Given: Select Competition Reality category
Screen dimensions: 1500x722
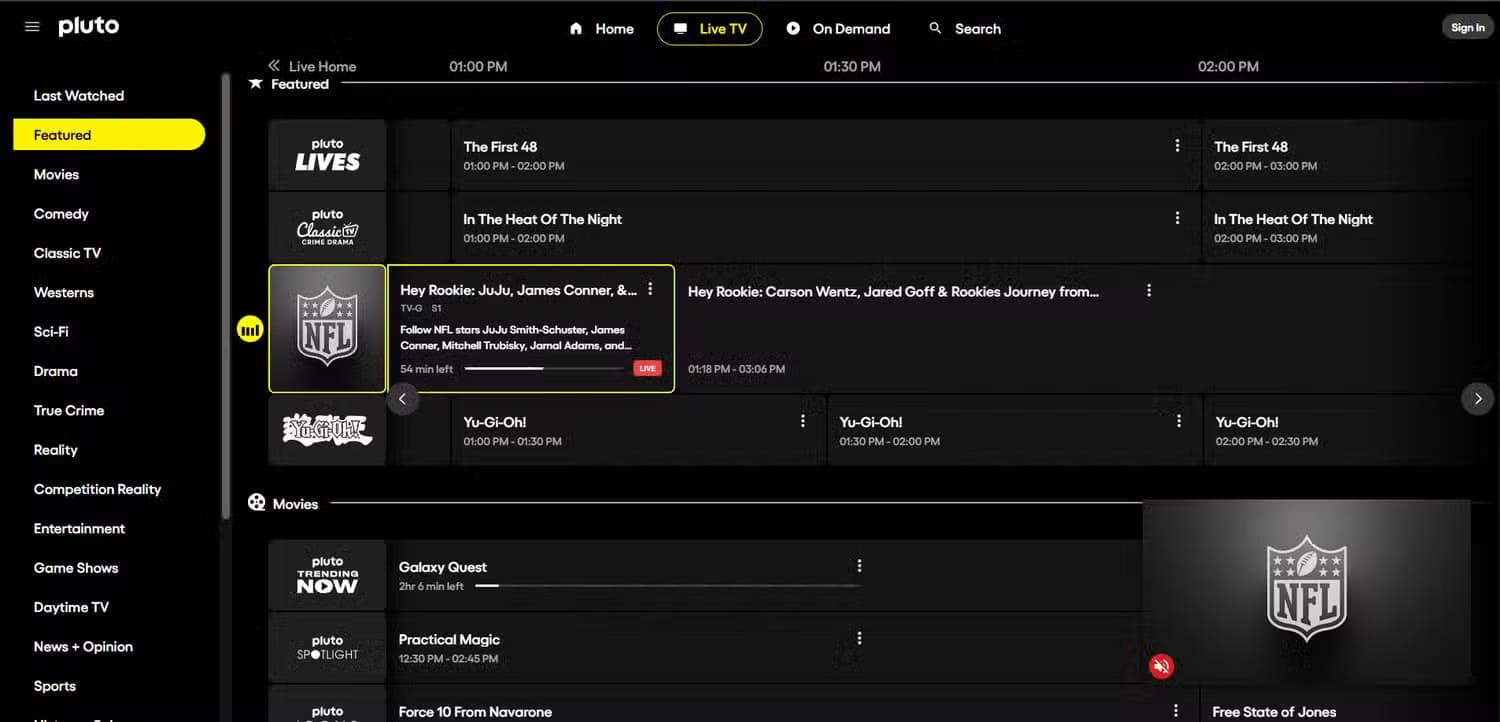Looking at the screenshot, I should pos(97,489).
